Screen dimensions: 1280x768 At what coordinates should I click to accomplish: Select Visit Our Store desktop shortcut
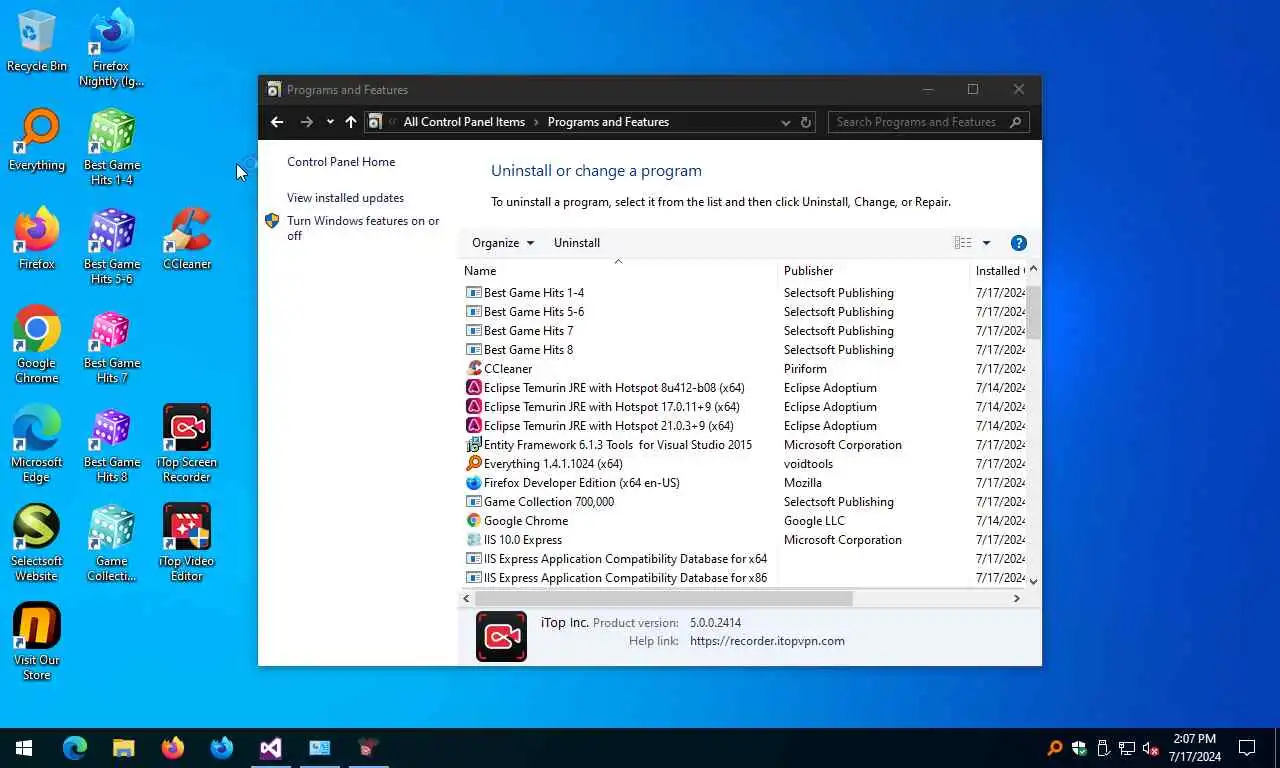click(x=36, y=642)
